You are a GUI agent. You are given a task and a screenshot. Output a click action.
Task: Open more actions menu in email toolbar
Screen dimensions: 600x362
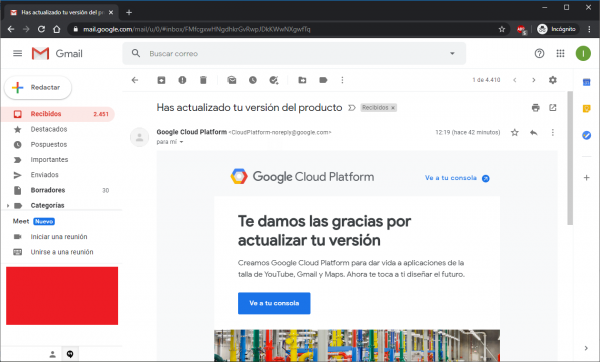pos(342,80)
